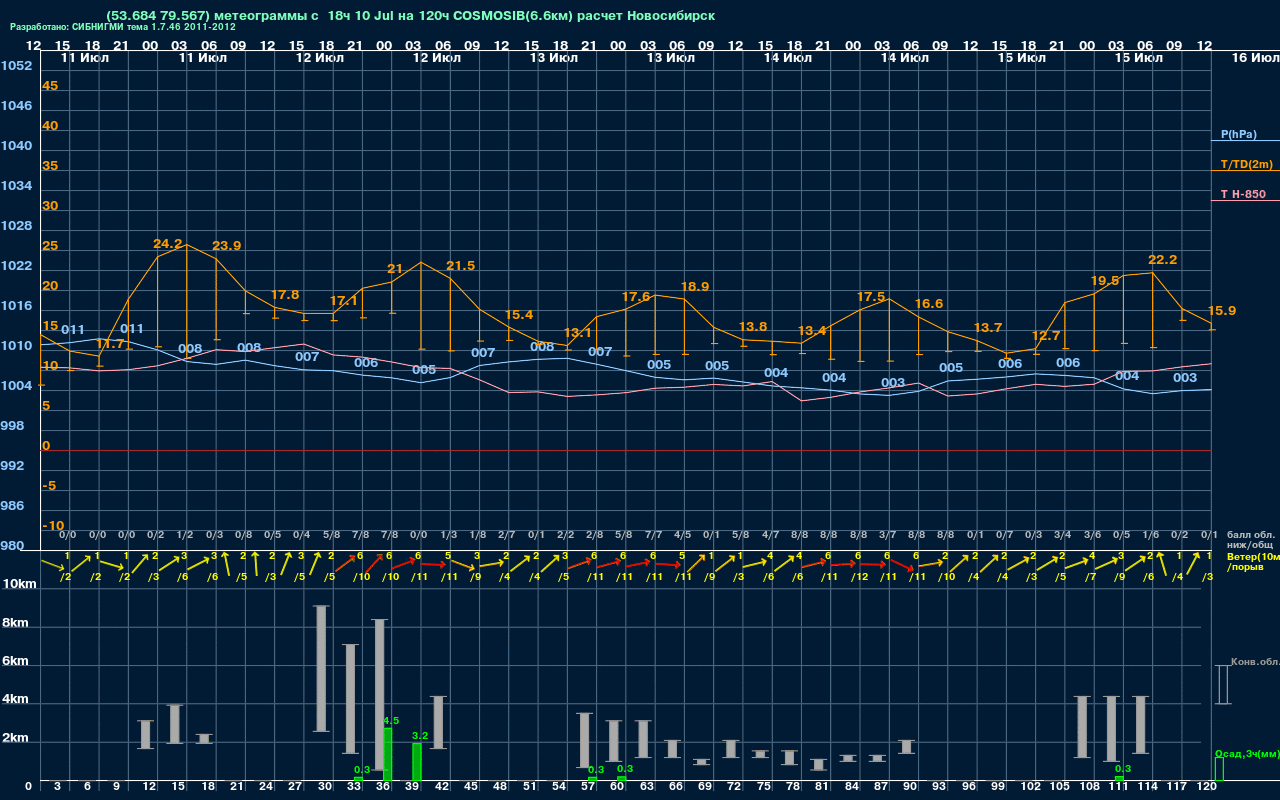This screenshot has height=800, width=1280.
Task: Click the 17.5 temperature label
Action: (871, 297)
